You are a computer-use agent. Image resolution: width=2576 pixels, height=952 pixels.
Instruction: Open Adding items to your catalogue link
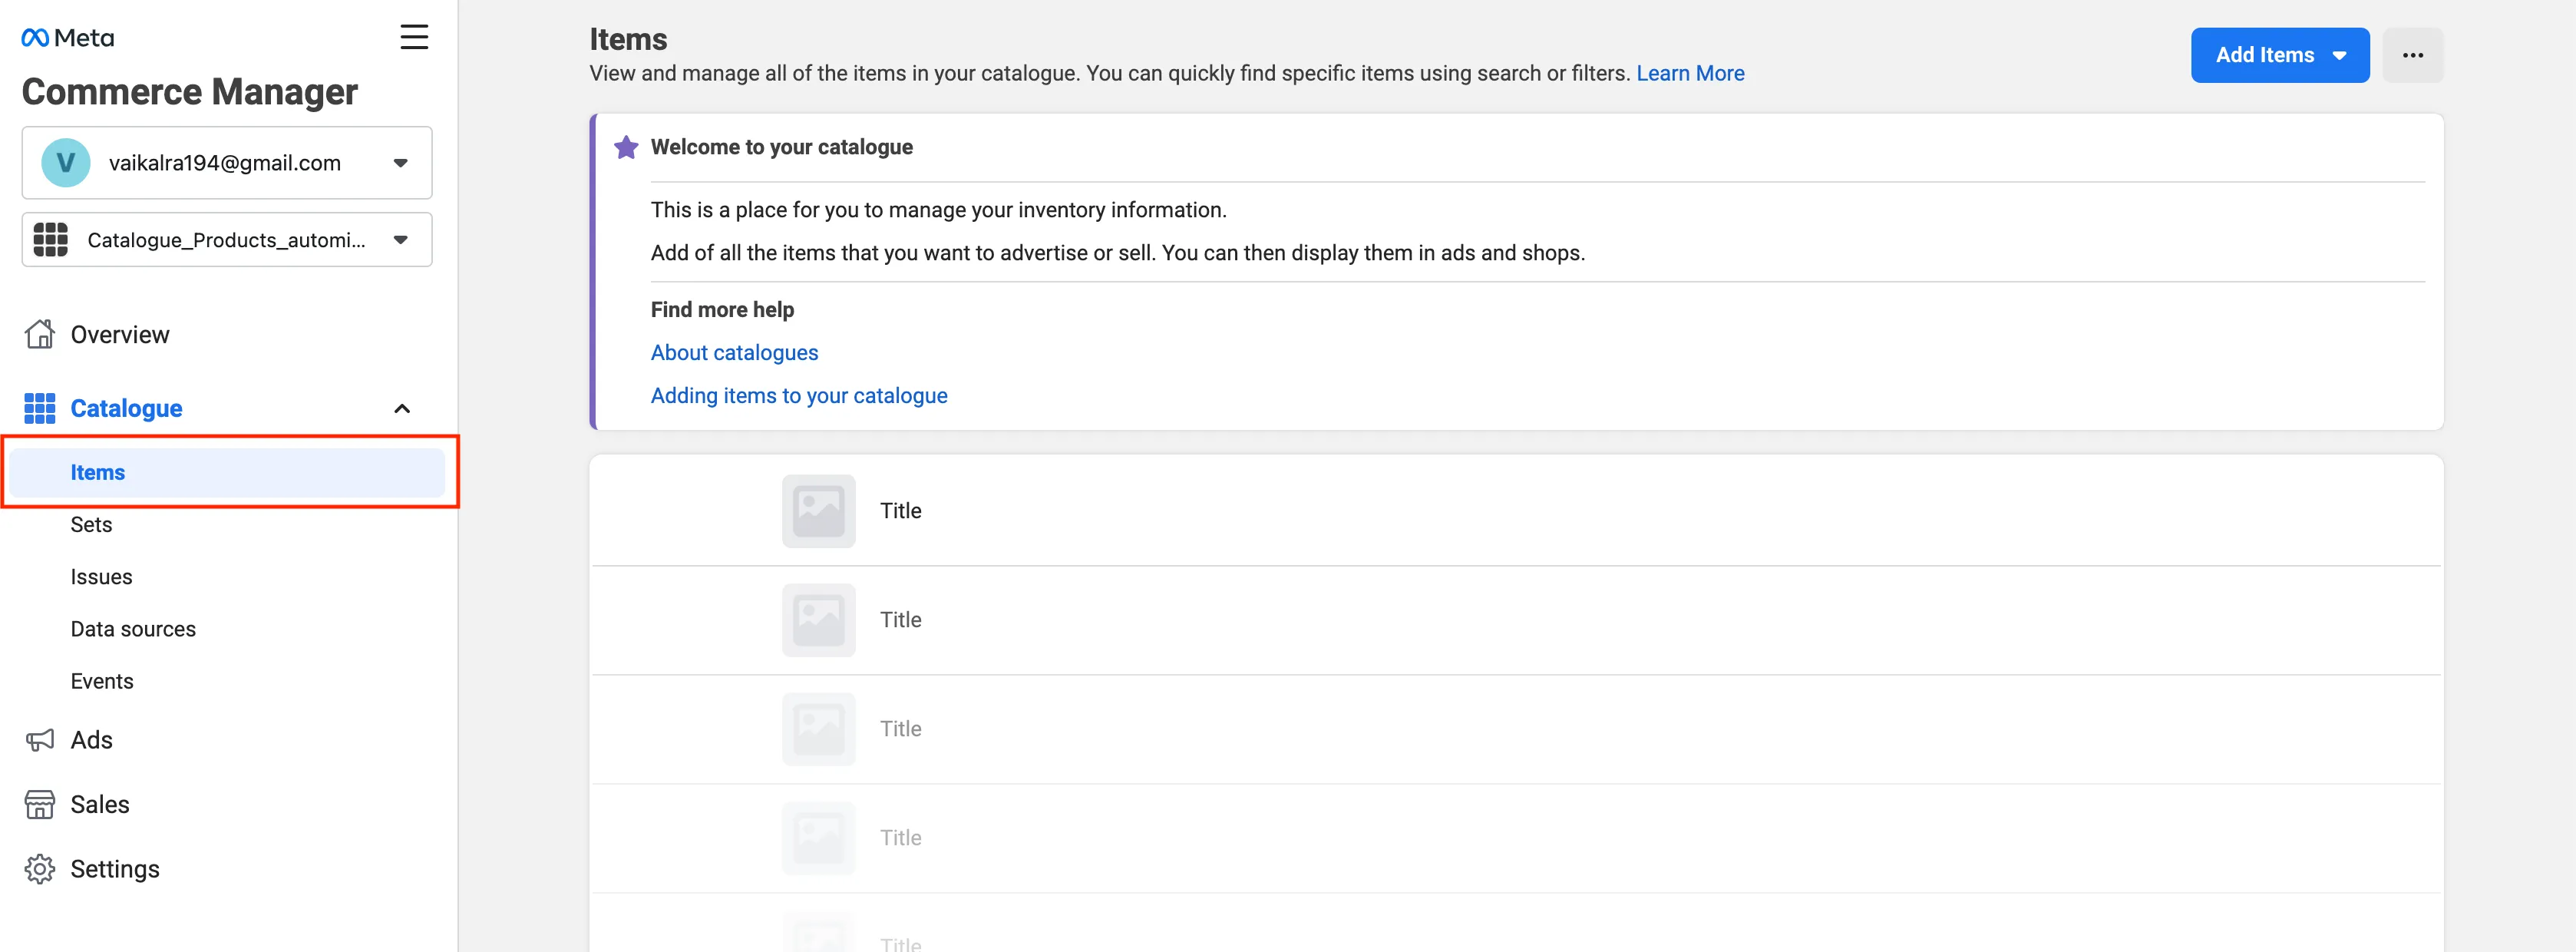point(799,396)
